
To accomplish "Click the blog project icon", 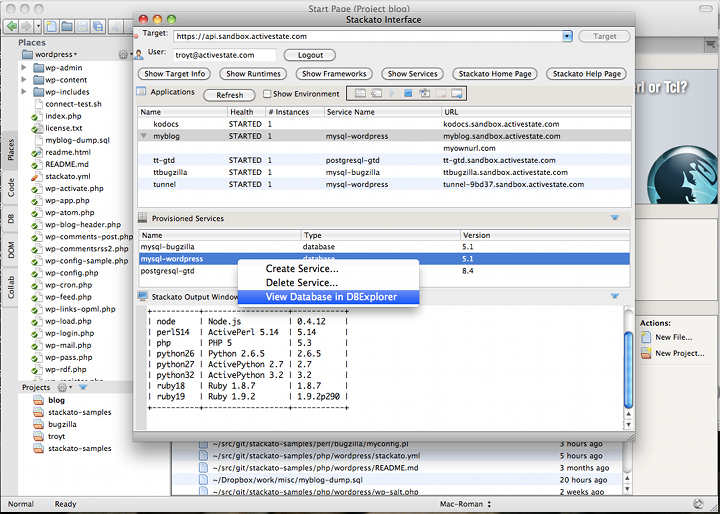I will click(x=38, y=400).
